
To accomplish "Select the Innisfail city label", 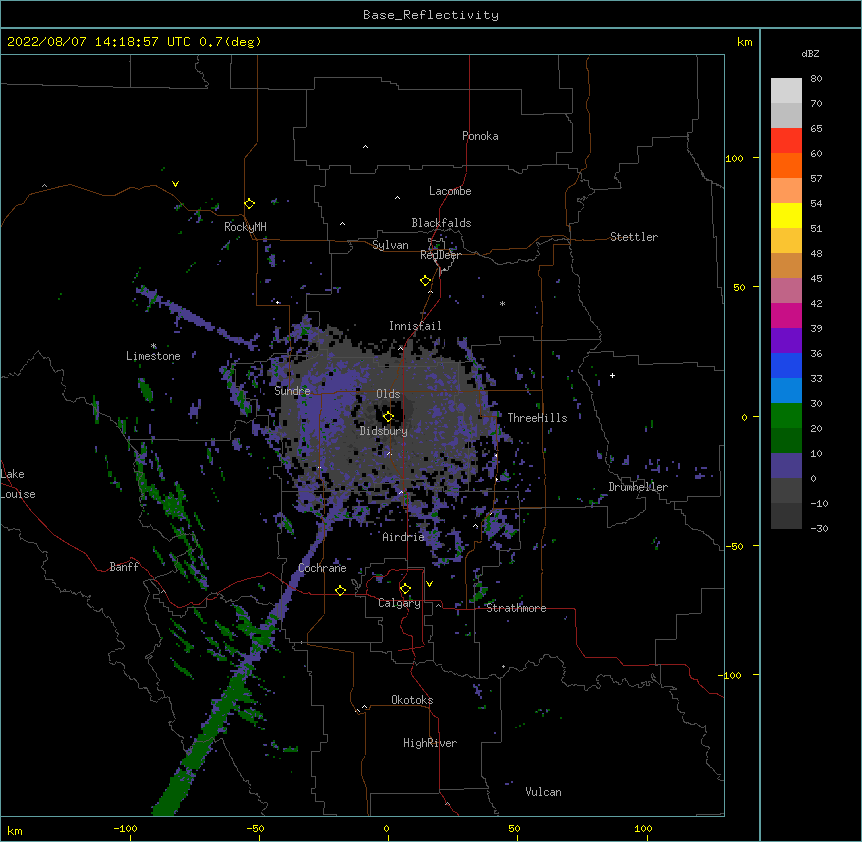I will point(415,326).
